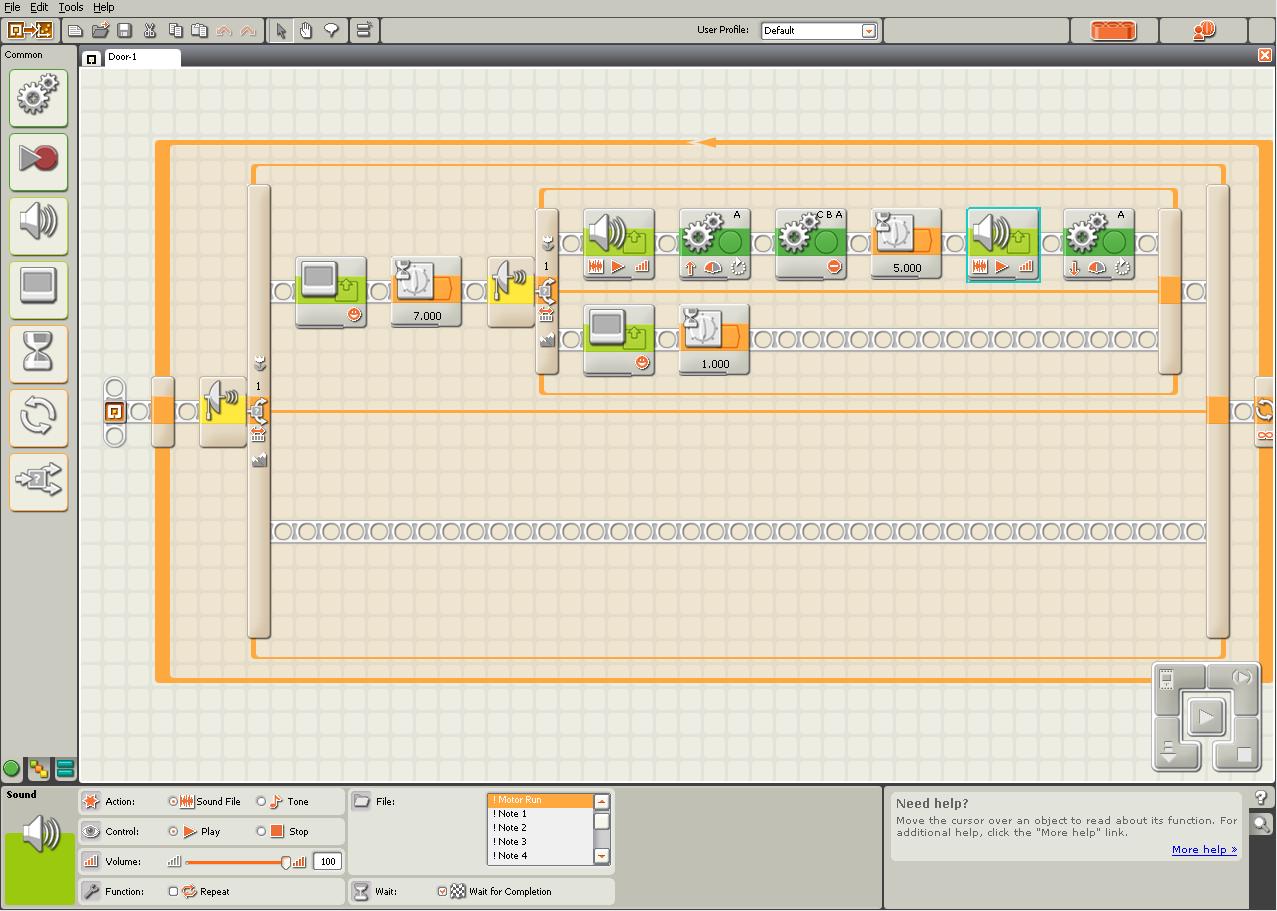Viewport: 1277px width, 911px height.
Task: Enable the Repeat function checkbox
Action: pos(173,891)
